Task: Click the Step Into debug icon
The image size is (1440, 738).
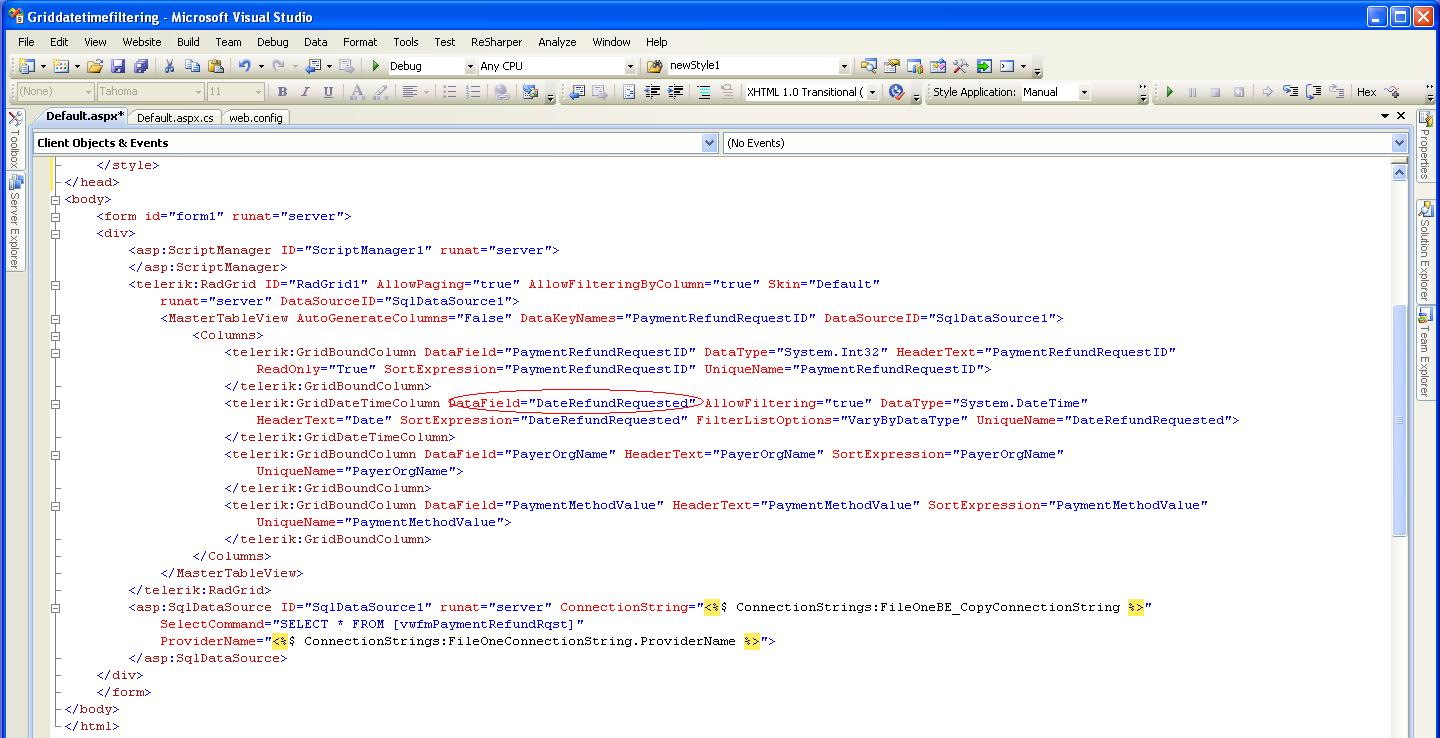Action: 1290,92
